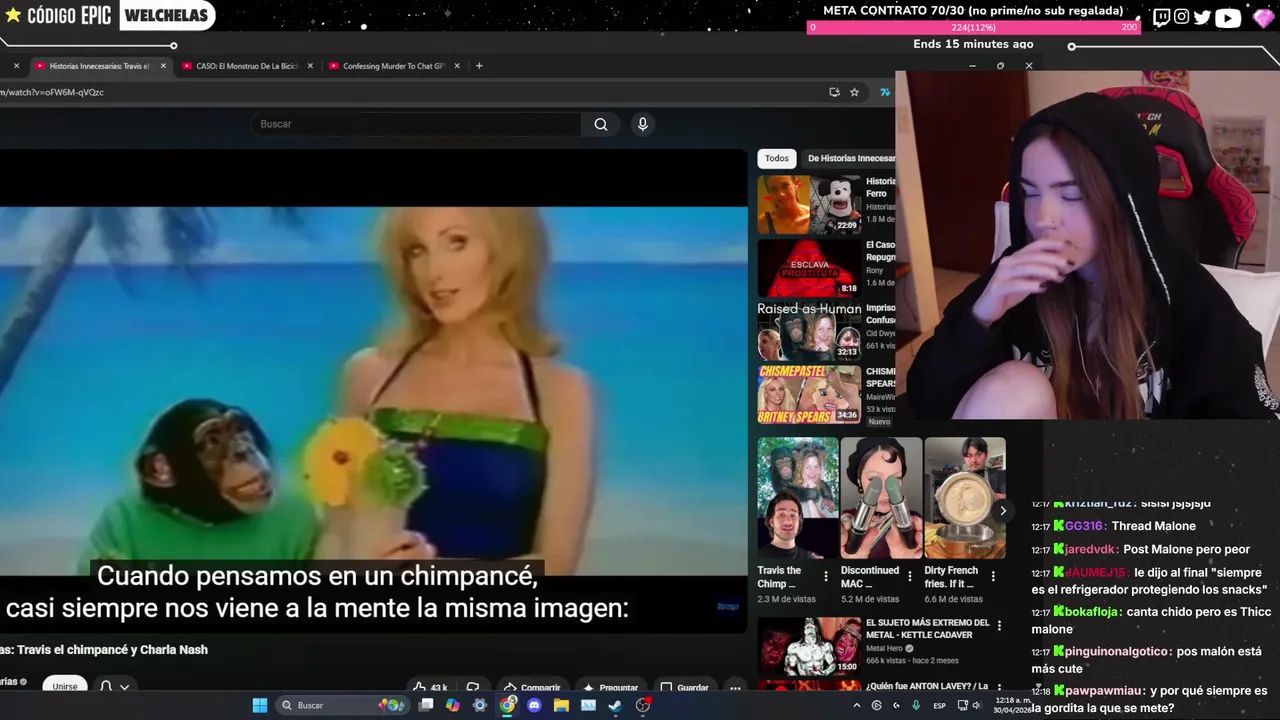The image size is (1280, 720).
Task: Expand the hidden system tray icons chevron
Action: pos(856,705)
